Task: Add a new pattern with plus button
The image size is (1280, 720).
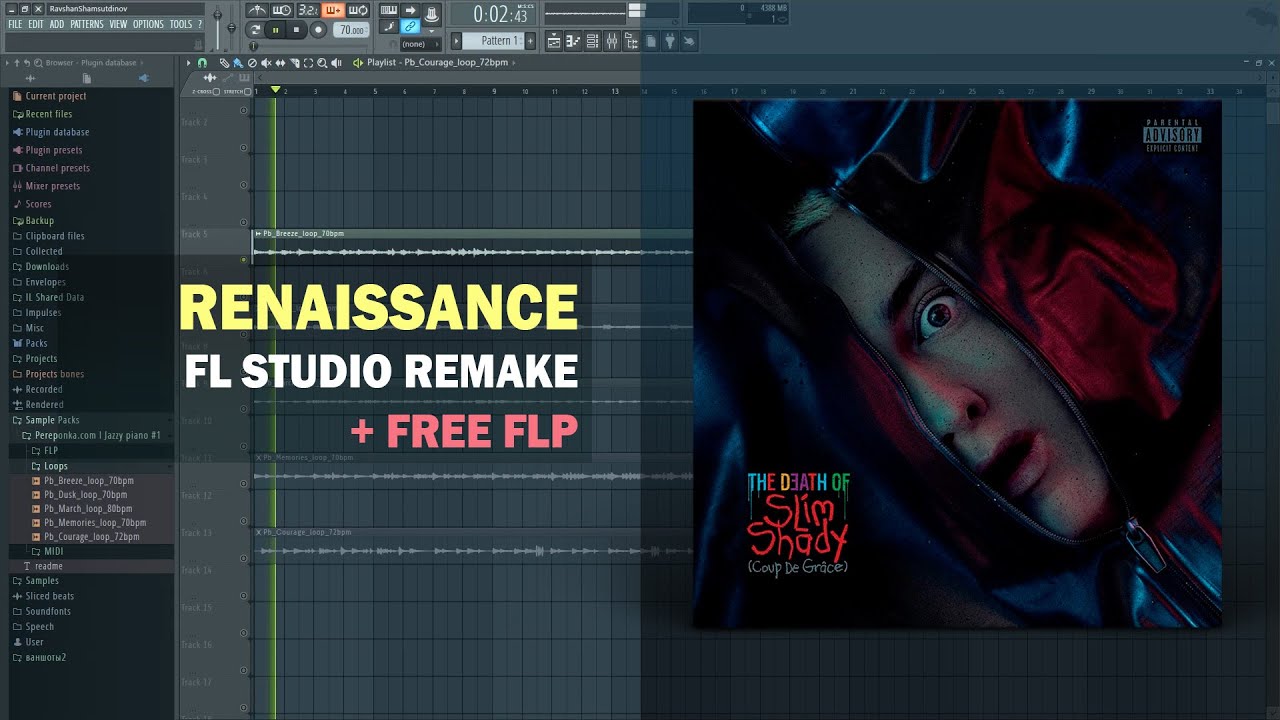Action: click(530, 41)
